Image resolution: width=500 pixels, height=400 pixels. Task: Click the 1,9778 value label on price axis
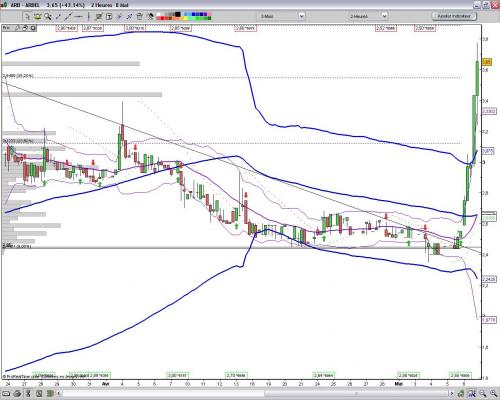(489, 320)
